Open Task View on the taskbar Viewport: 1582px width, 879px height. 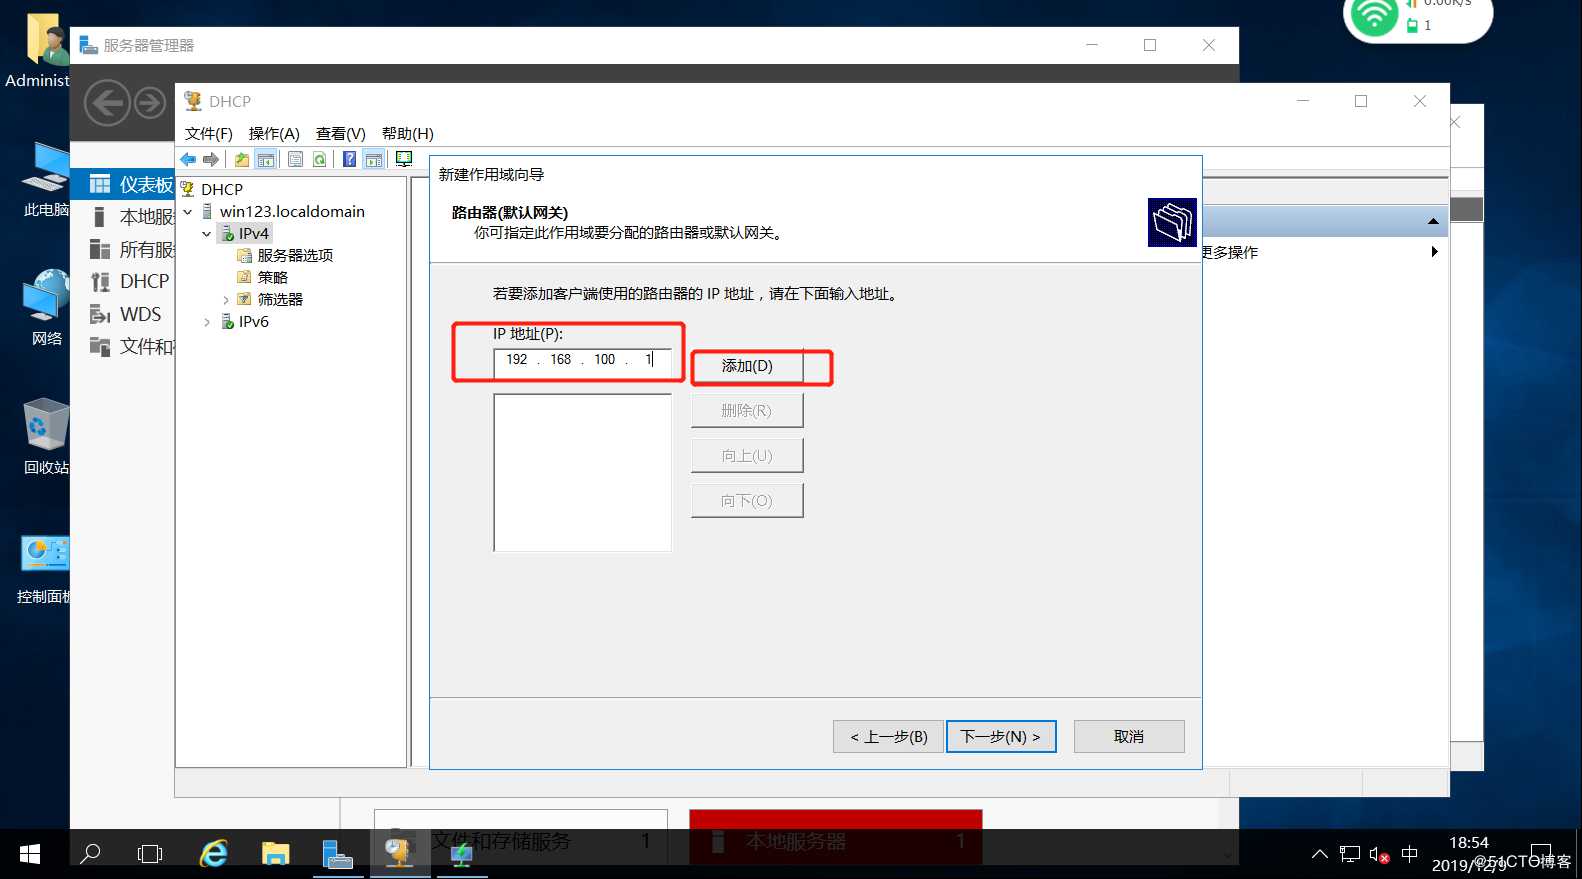150,854
